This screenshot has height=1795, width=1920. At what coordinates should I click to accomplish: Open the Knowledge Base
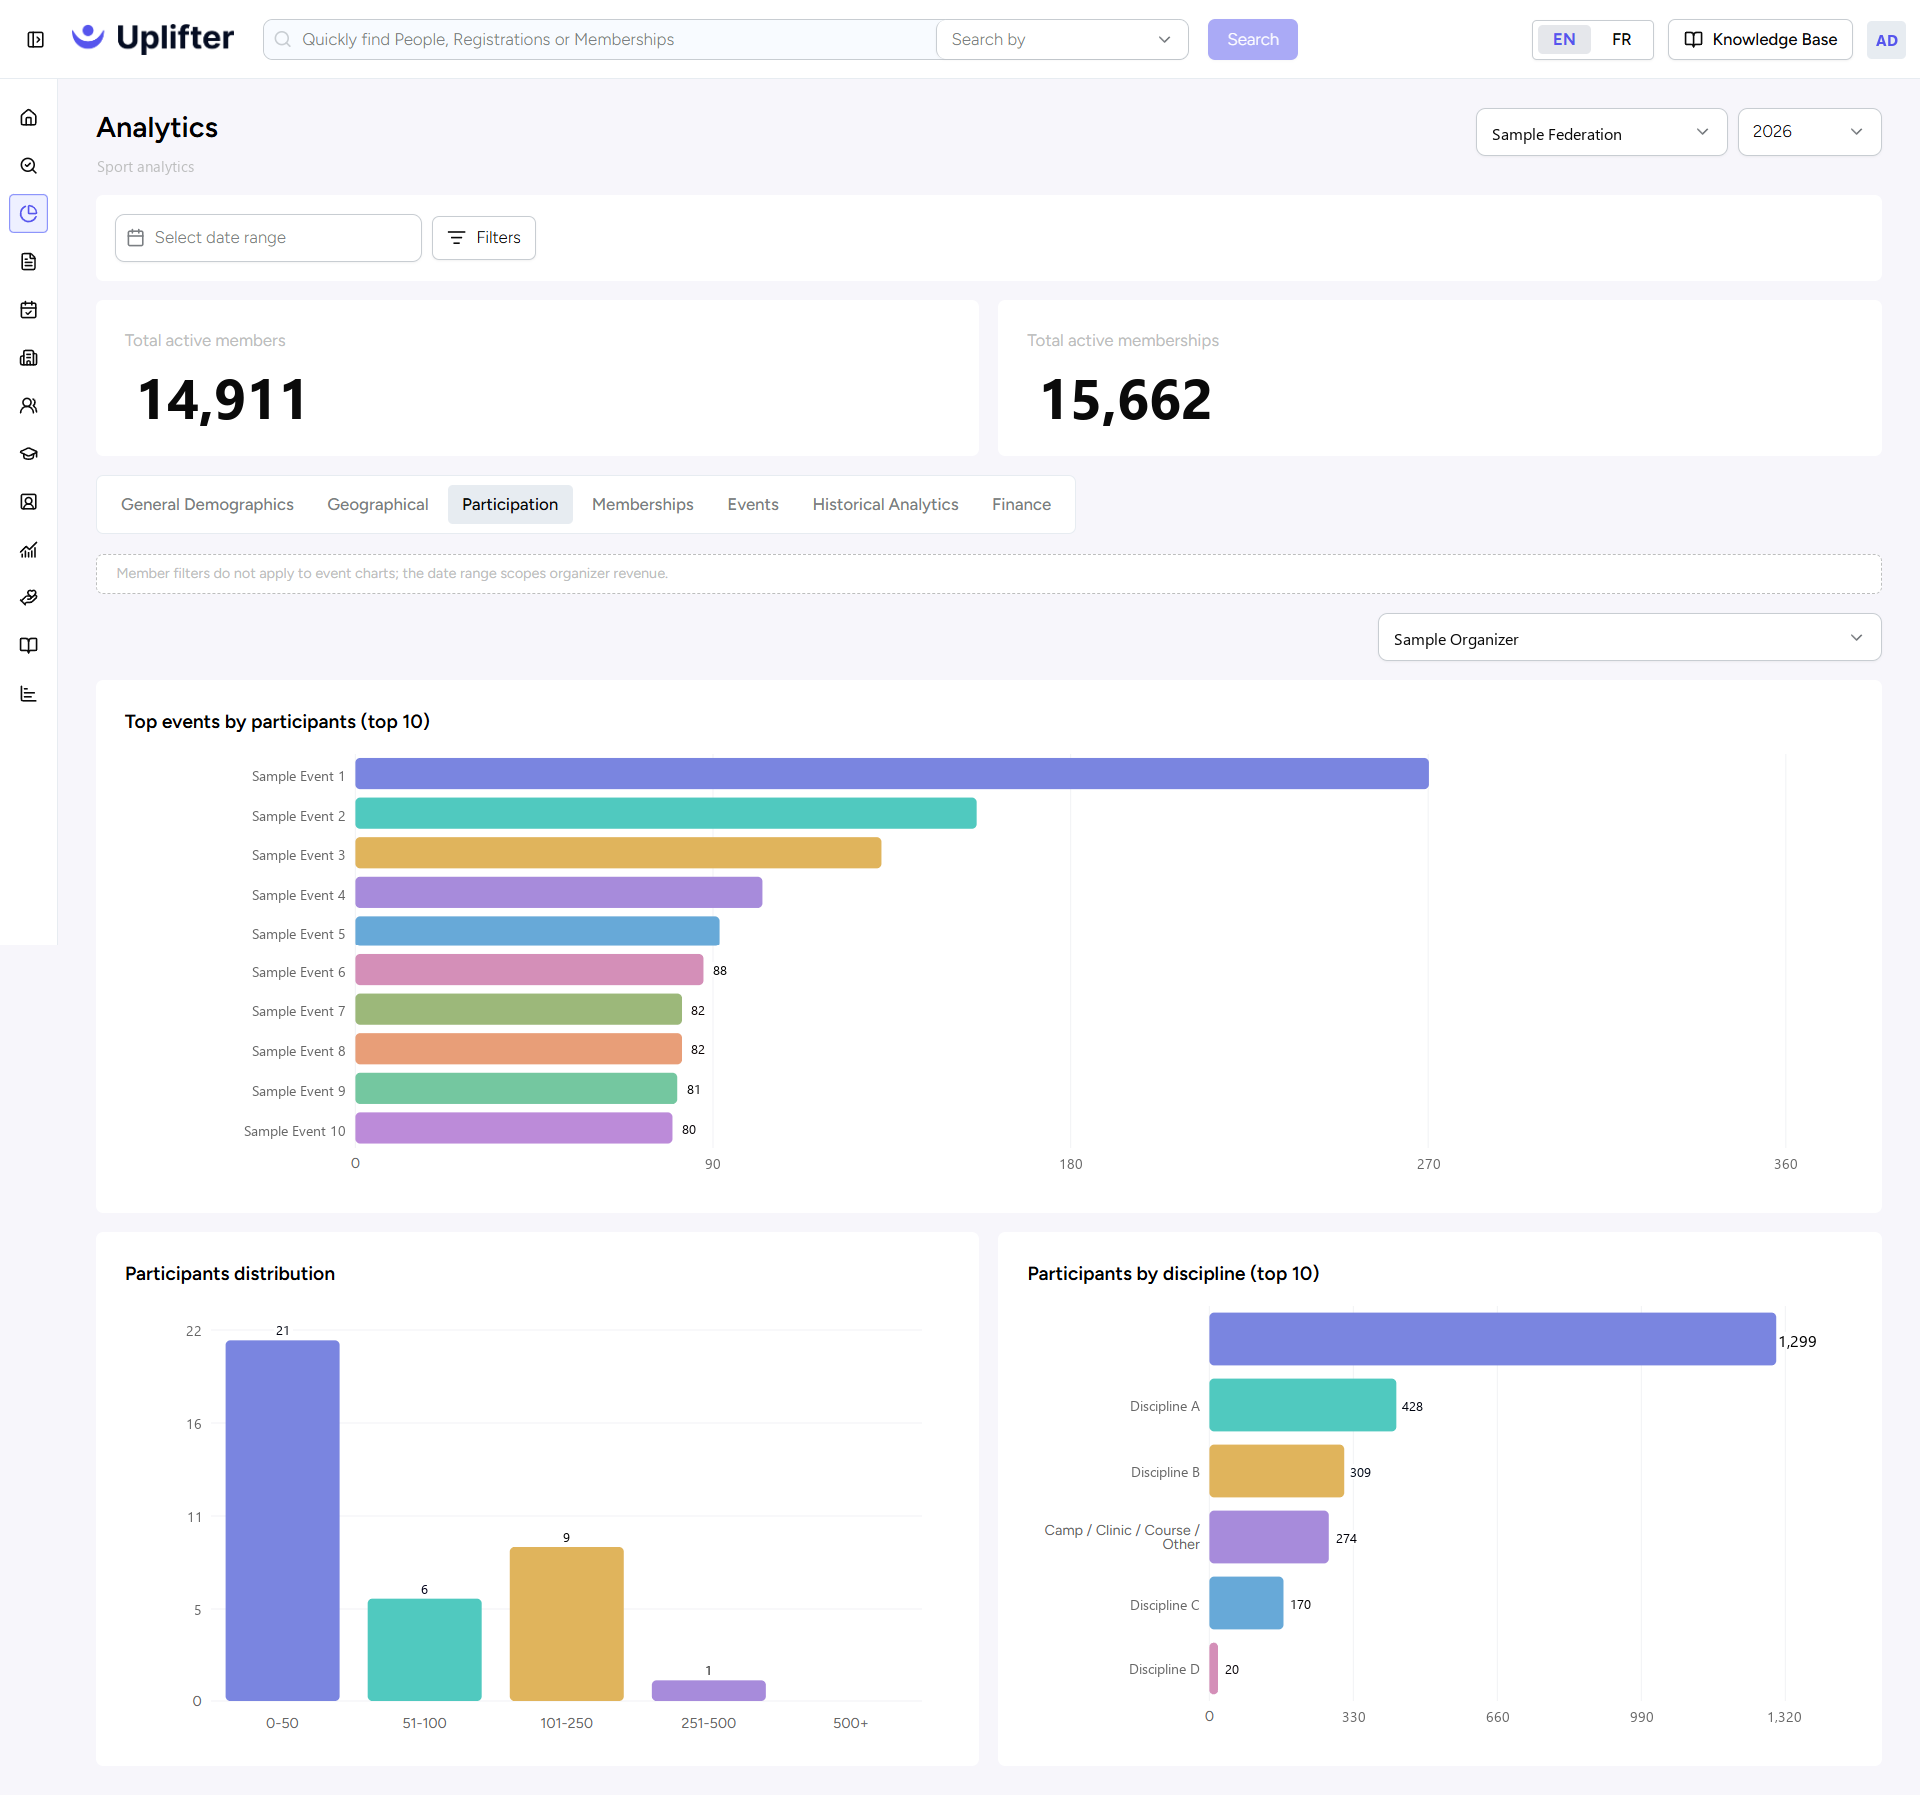[x=1760, y=40]
